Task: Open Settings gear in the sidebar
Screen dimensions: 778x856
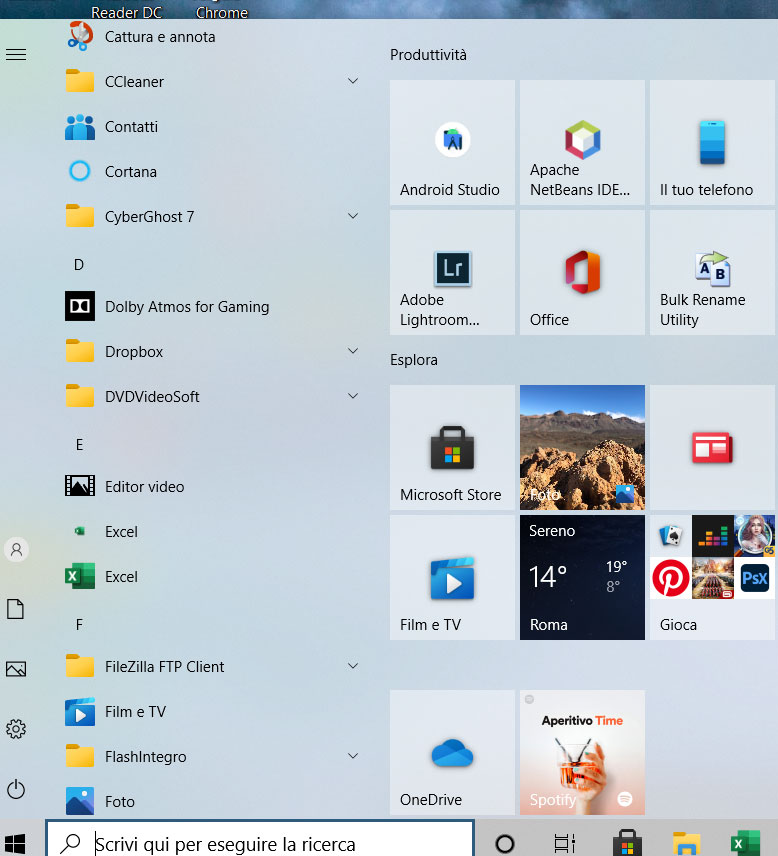Action: [16, 729]
